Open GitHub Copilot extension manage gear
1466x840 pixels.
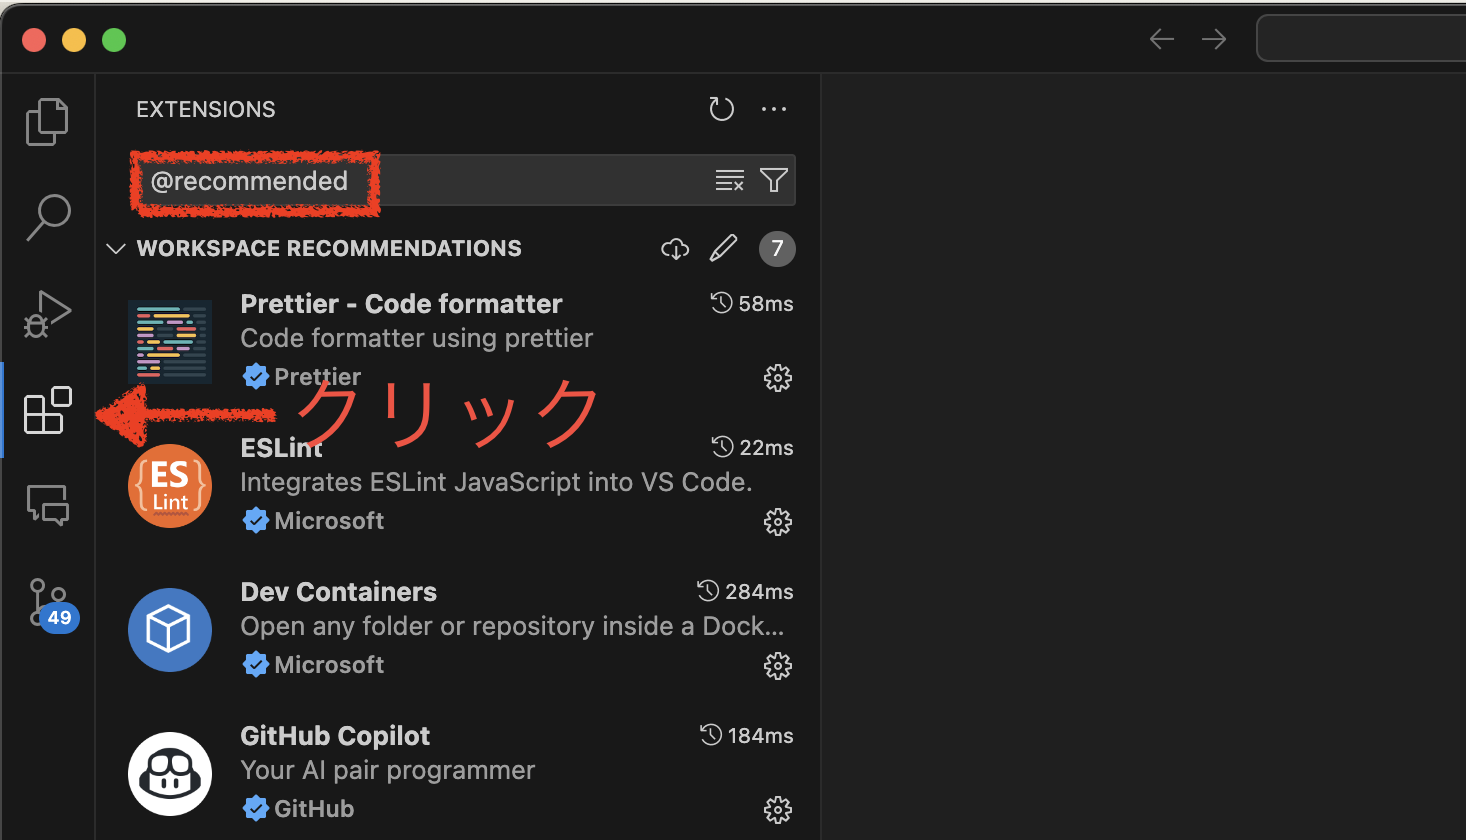coord(777,809)
